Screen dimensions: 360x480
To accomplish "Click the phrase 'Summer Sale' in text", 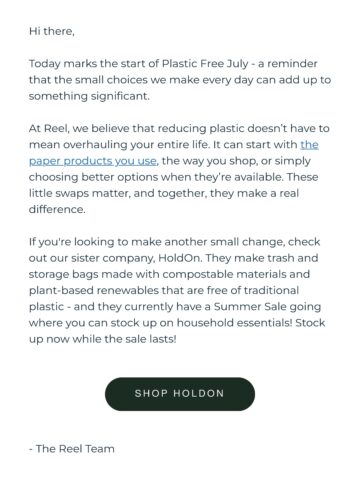I will coord(250,307).
